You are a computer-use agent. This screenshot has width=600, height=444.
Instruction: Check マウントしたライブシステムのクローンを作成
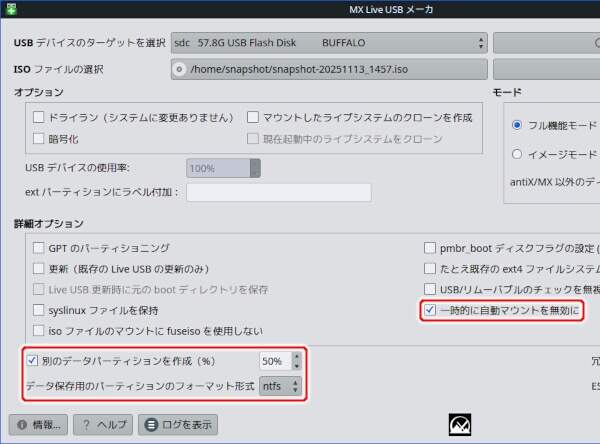coord(253,117)
